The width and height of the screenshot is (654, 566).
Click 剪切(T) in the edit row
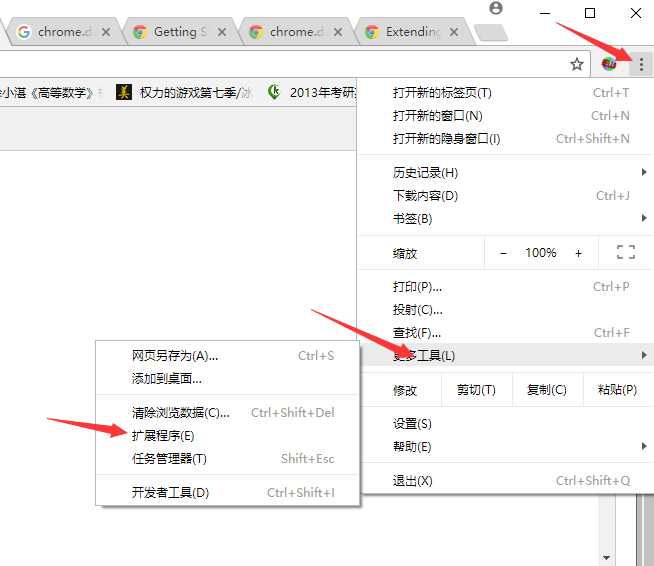click(476, 390)
